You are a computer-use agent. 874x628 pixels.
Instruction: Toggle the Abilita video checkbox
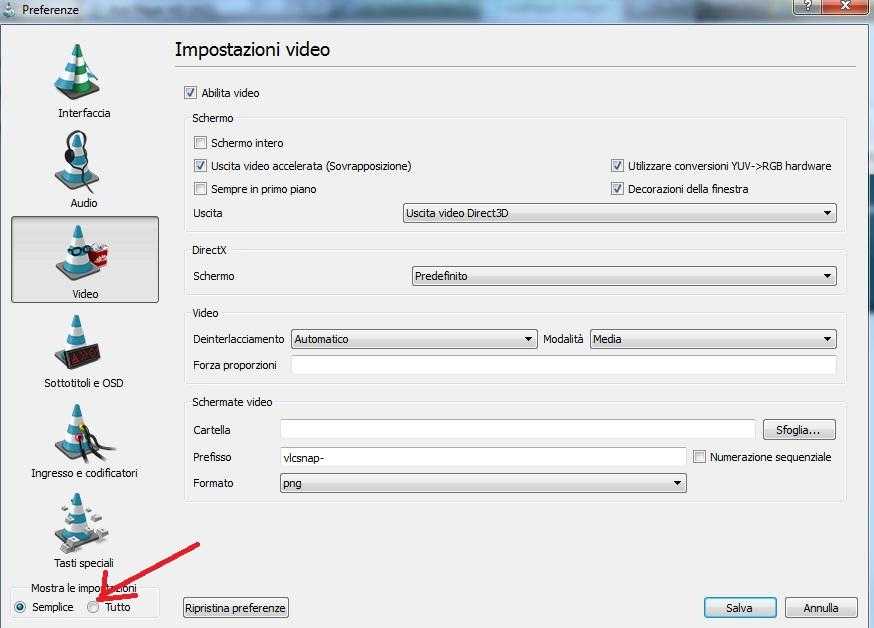[x=191, y=93]
